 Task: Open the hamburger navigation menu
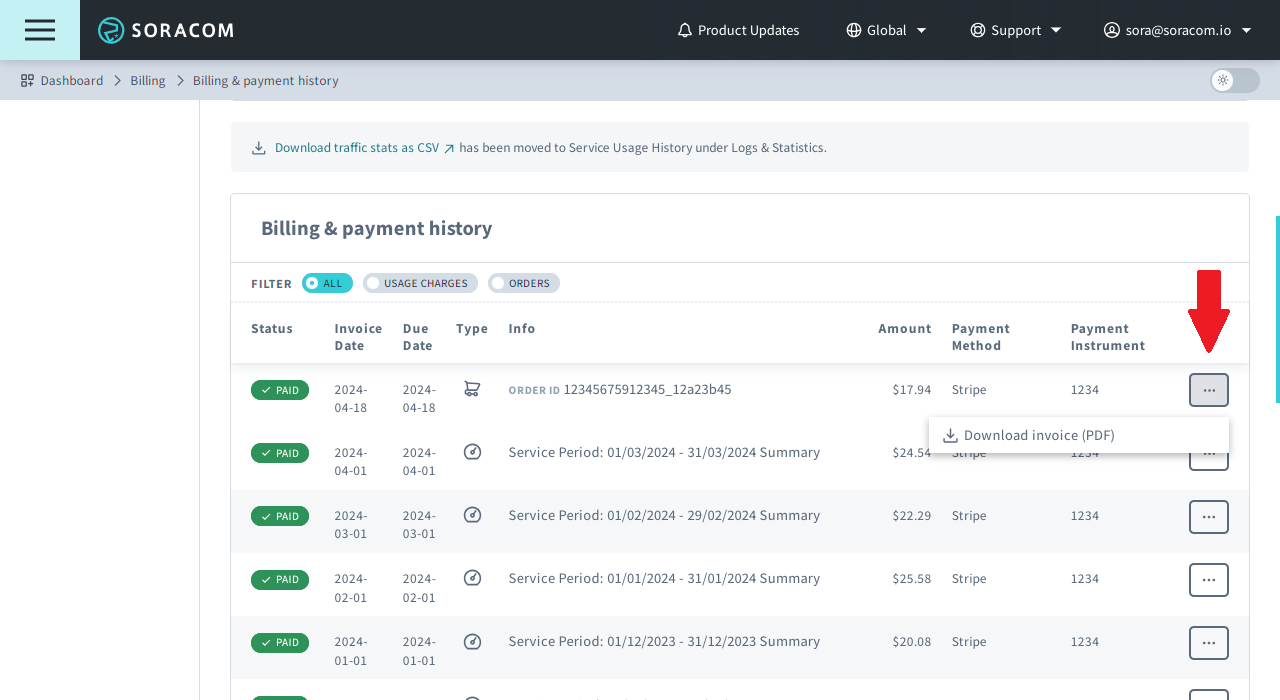[x=40, y=30]
